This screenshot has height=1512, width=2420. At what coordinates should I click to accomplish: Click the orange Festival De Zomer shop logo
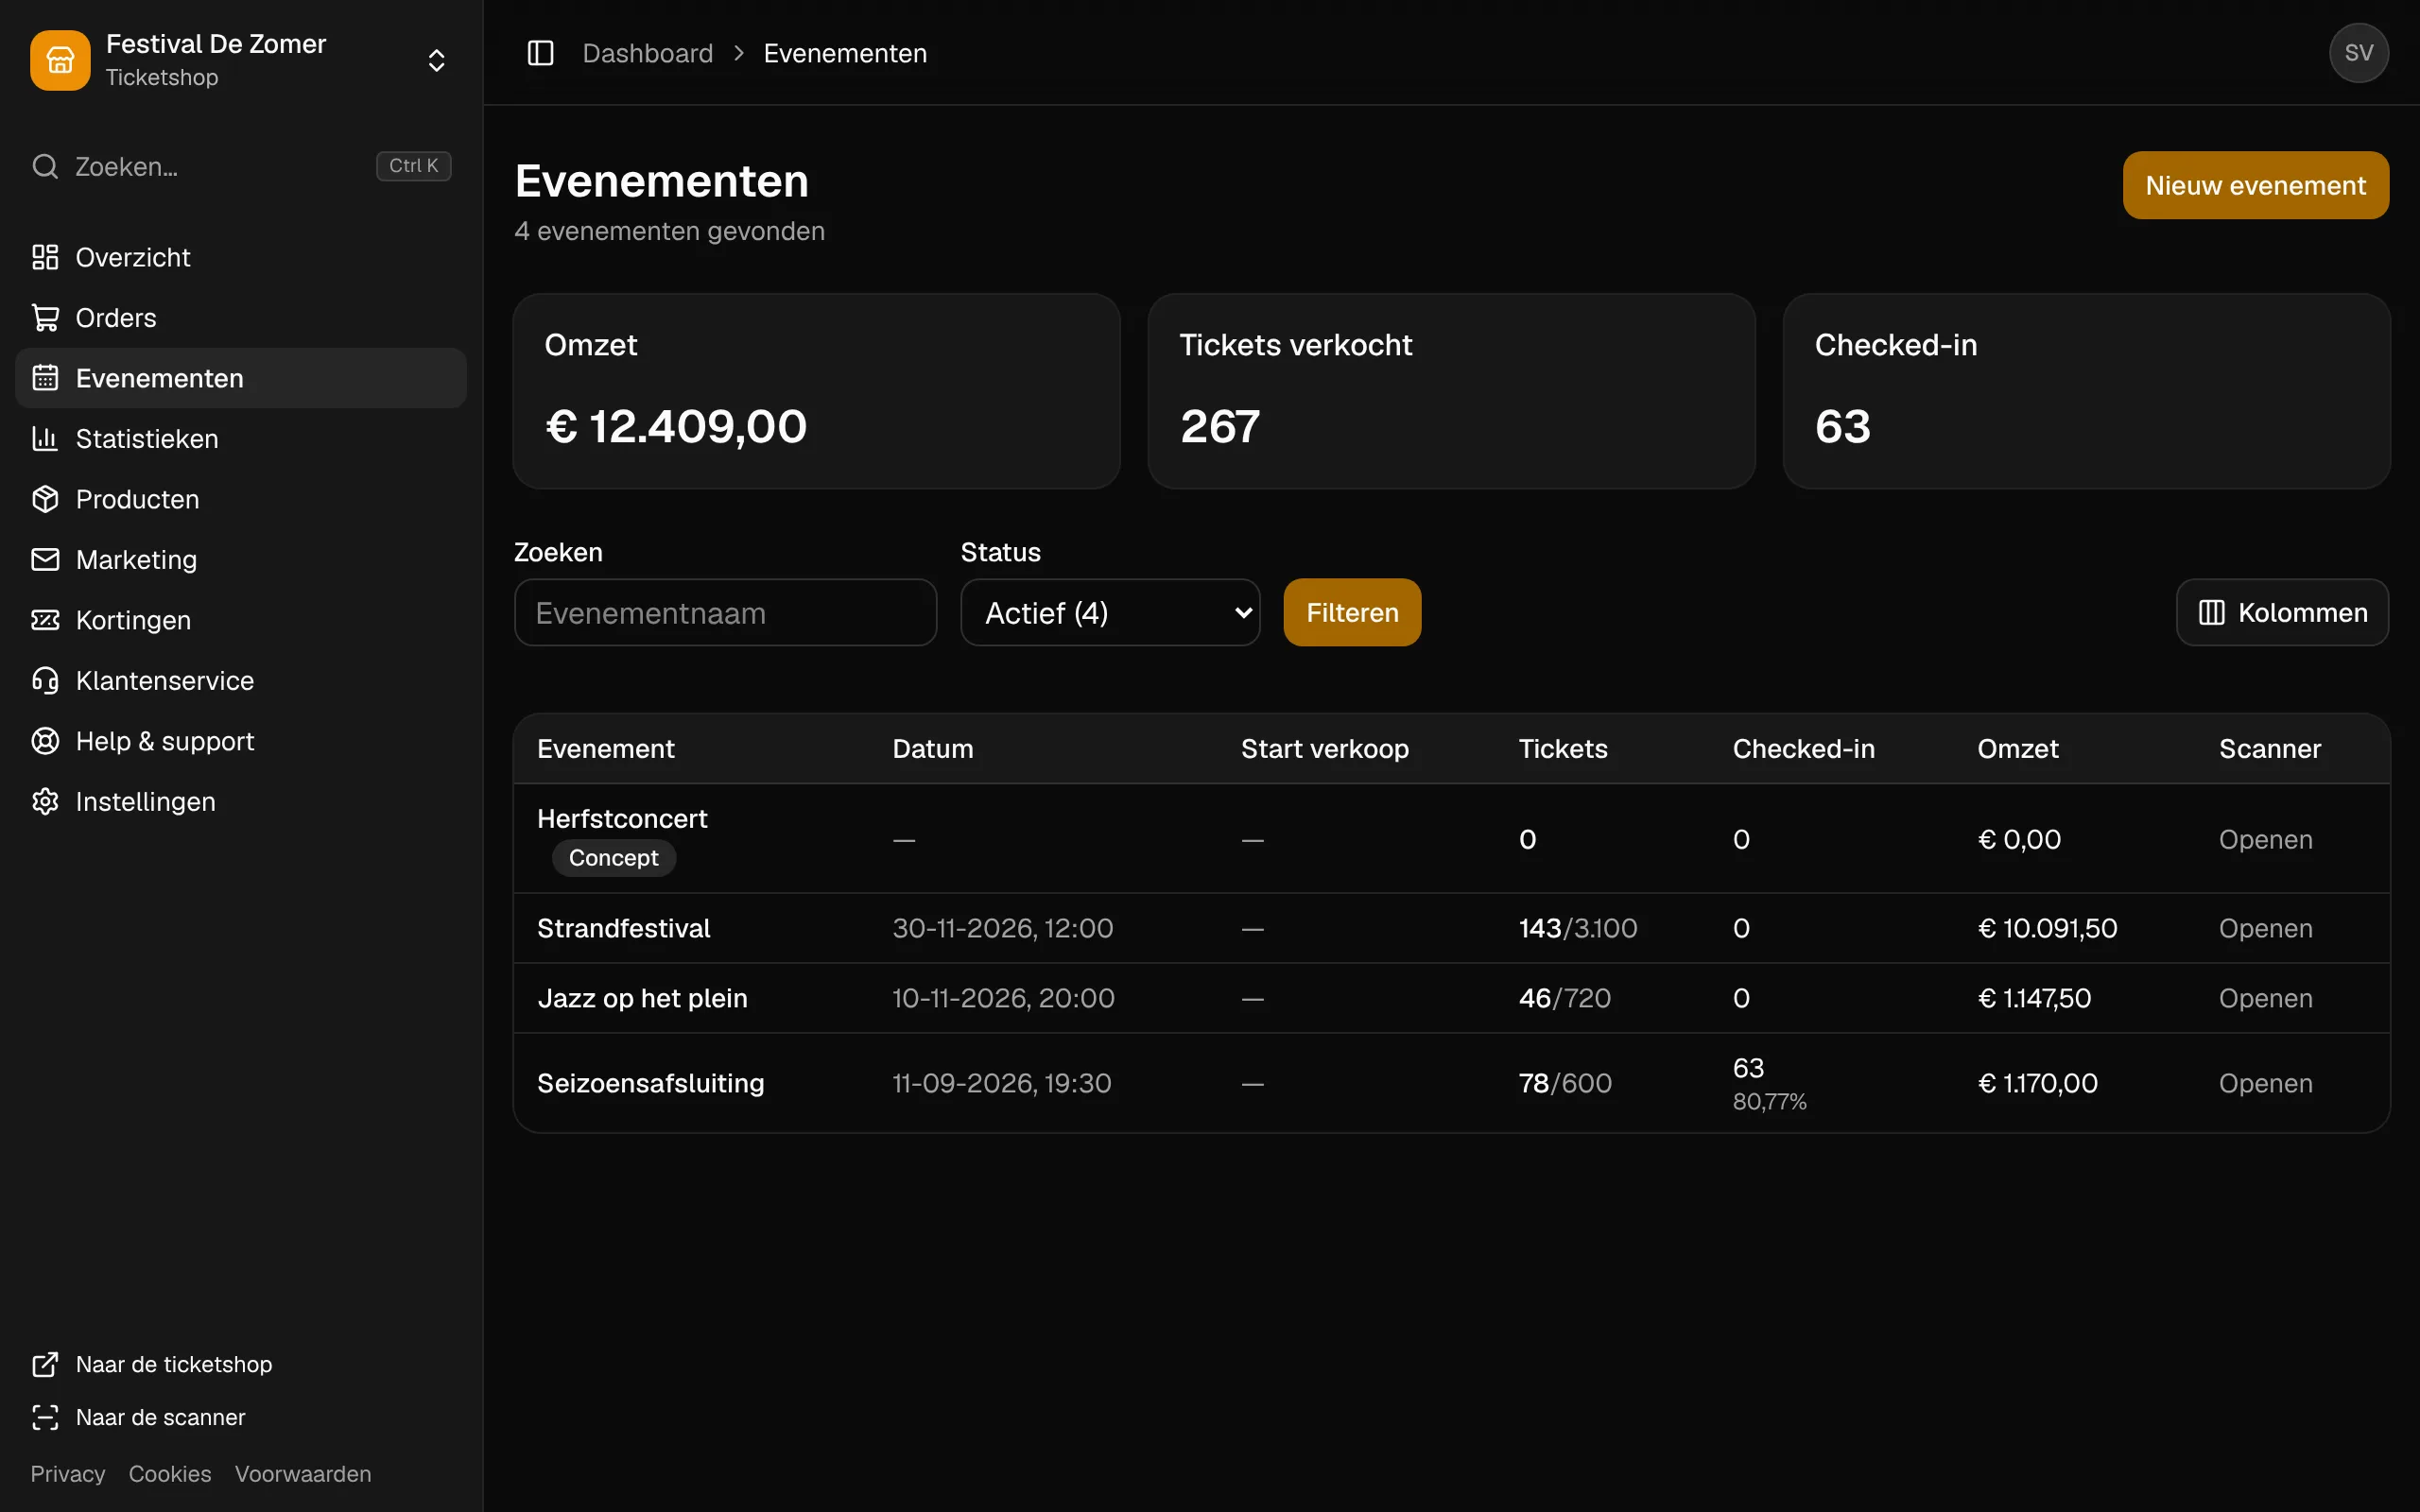pos(60,60)
